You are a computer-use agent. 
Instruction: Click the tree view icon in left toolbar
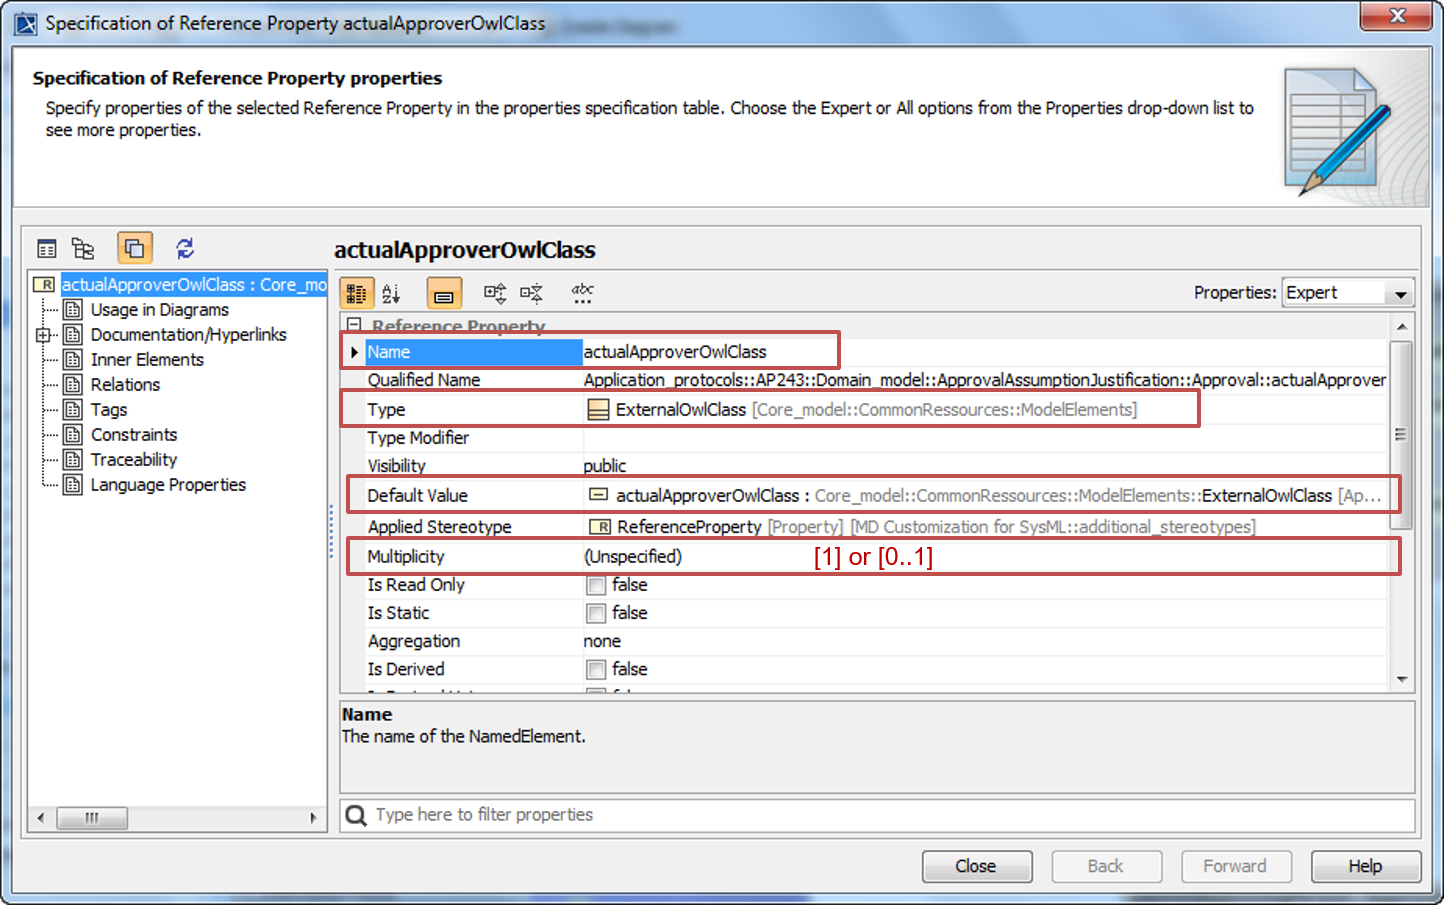pos(83,248)
